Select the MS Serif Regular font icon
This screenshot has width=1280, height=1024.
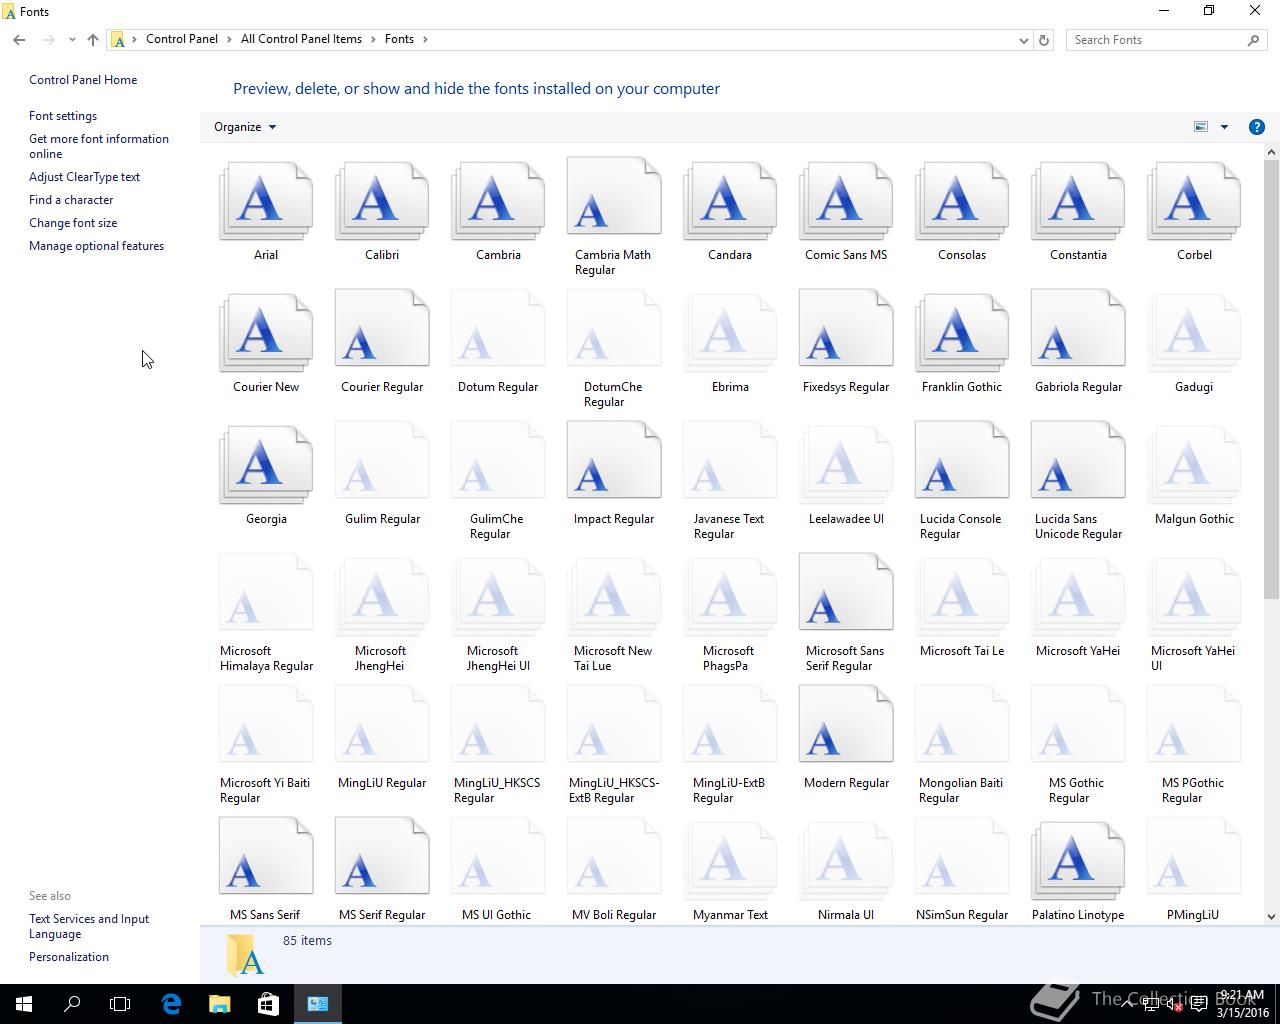click(x=381, y=856)
